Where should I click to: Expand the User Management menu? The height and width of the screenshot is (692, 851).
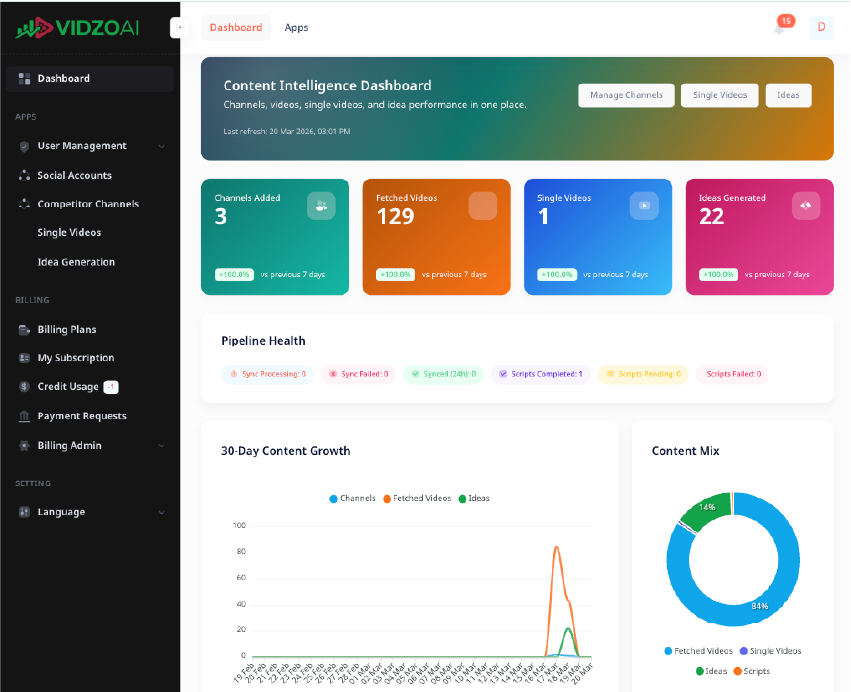pos(82,146)
